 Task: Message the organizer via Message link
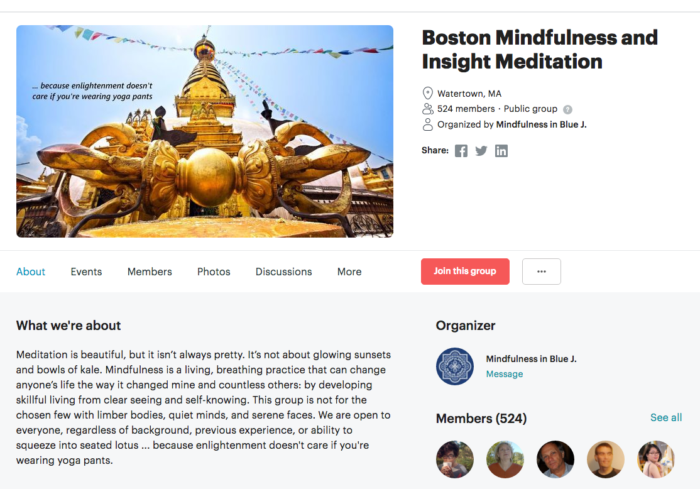click(504, 374)
